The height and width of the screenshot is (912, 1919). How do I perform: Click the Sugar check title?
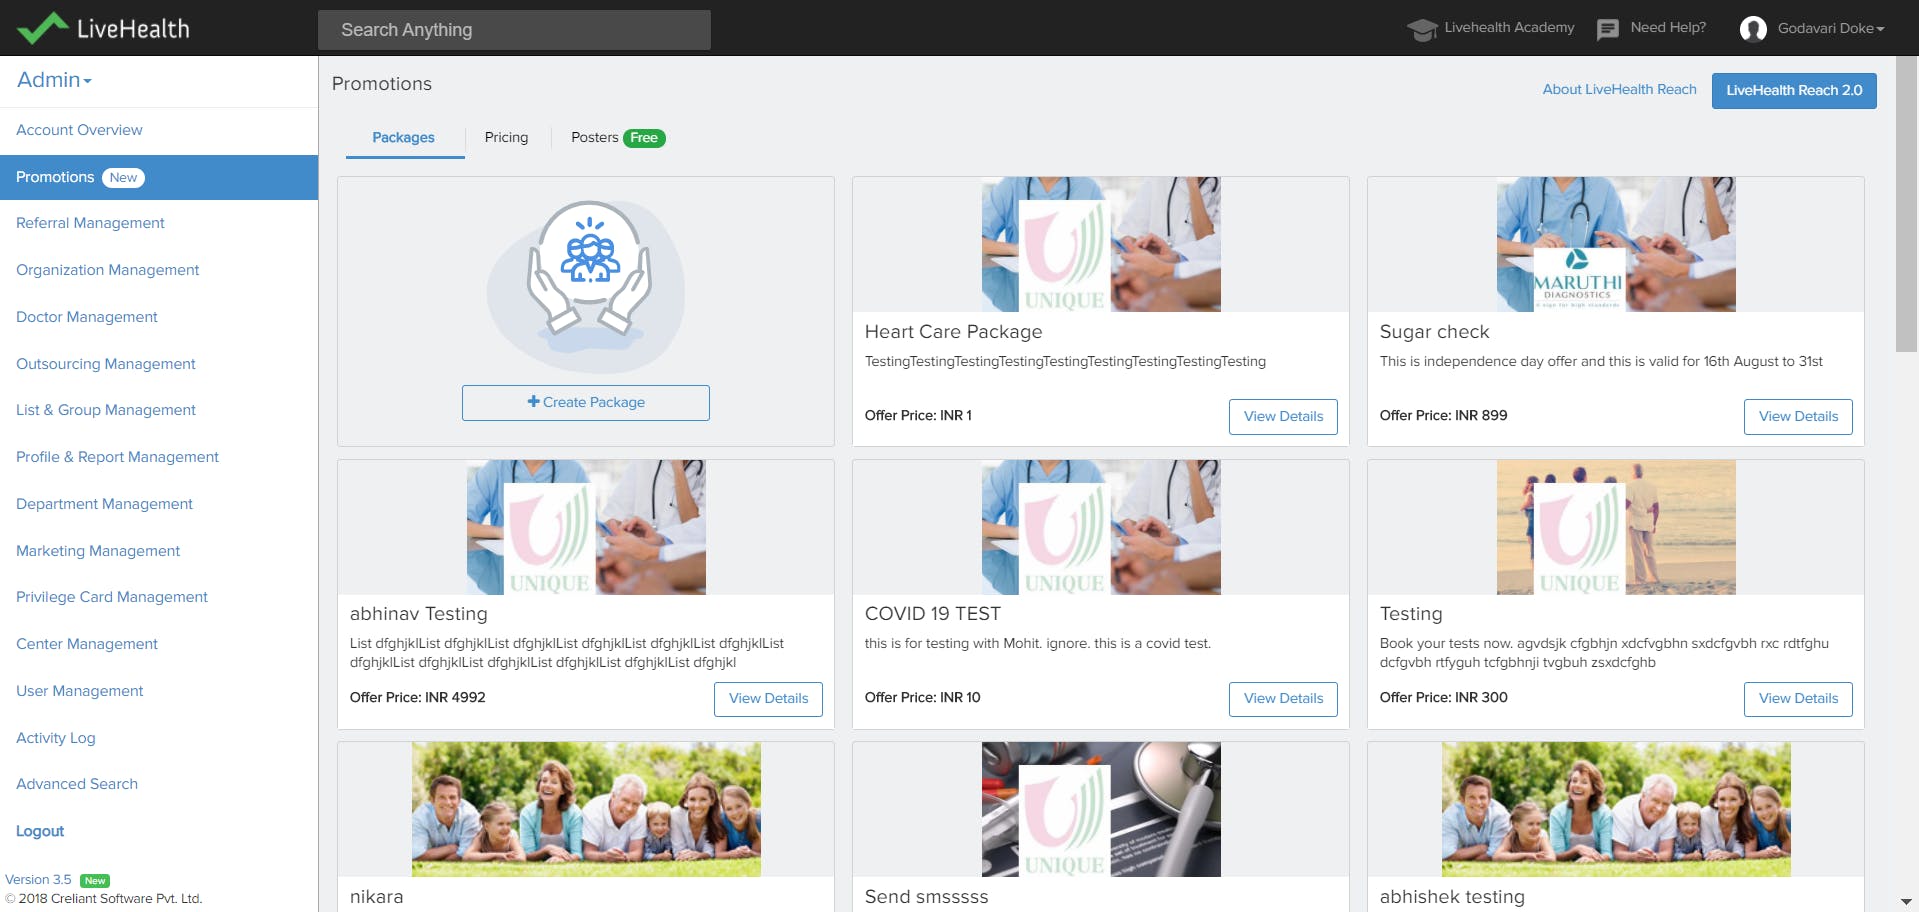1434,332
